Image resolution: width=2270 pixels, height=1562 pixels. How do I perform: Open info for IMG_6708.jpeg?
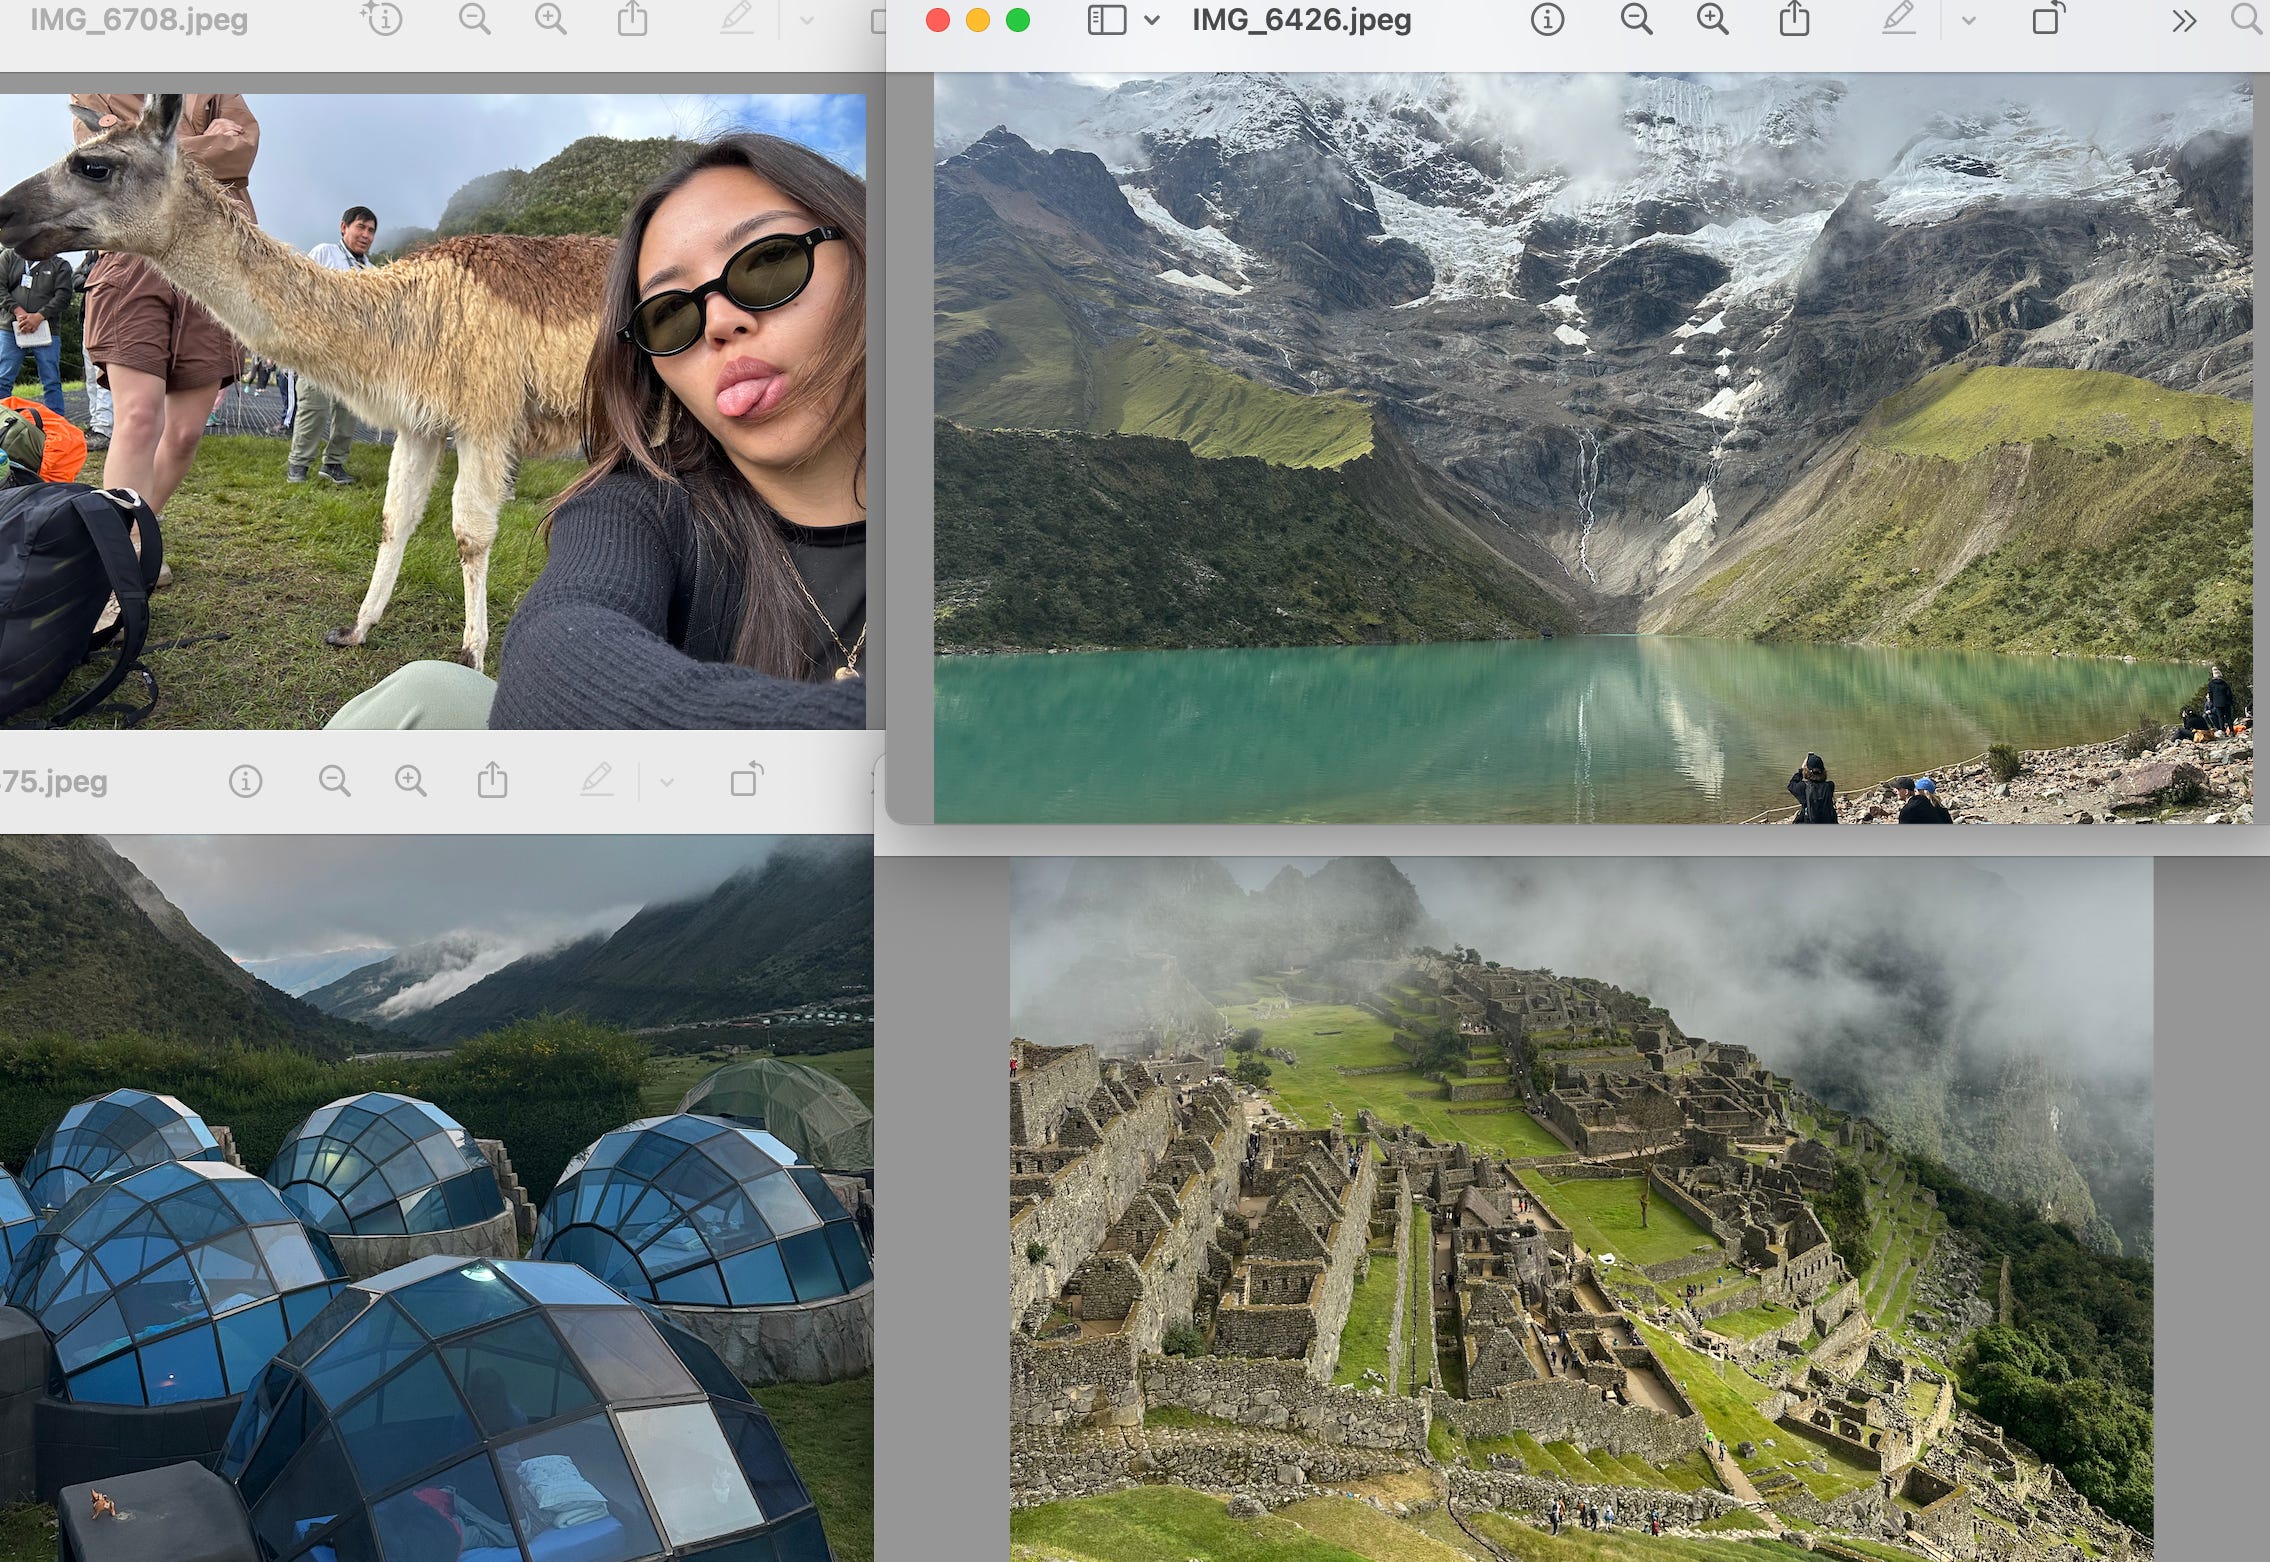[x=383, y=20]
